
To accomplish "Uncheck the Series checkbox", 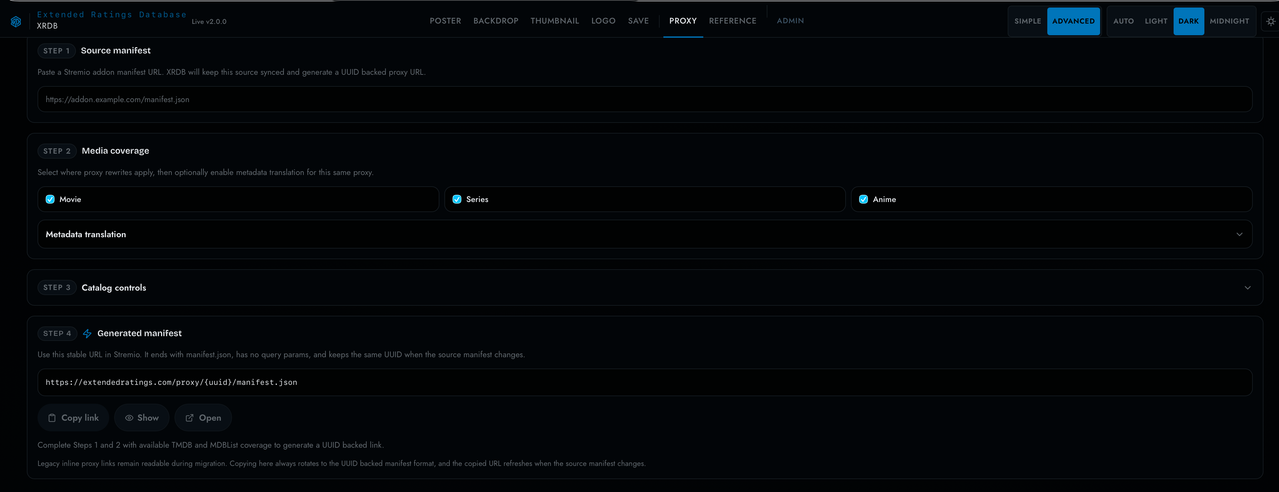I will [457, 199].
